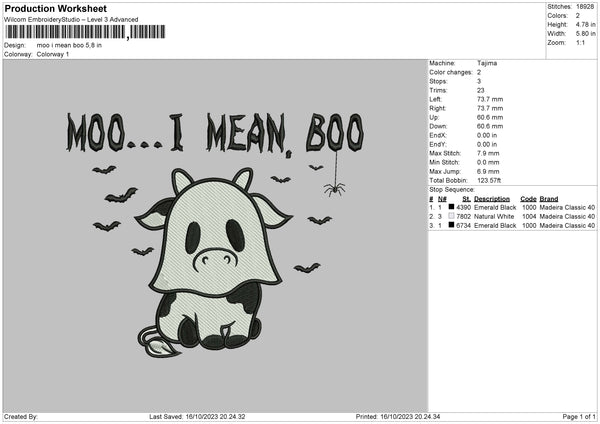600x424 pixels.
Task: Click "Emerald Black" in stop row 1
Action: [495, 208]
